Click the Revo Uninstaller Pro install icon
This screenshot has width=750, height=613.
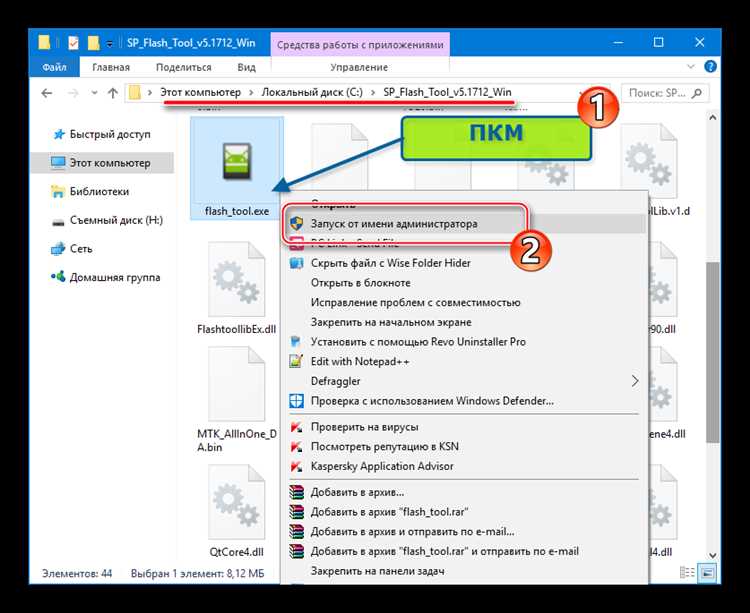(296, 341)
